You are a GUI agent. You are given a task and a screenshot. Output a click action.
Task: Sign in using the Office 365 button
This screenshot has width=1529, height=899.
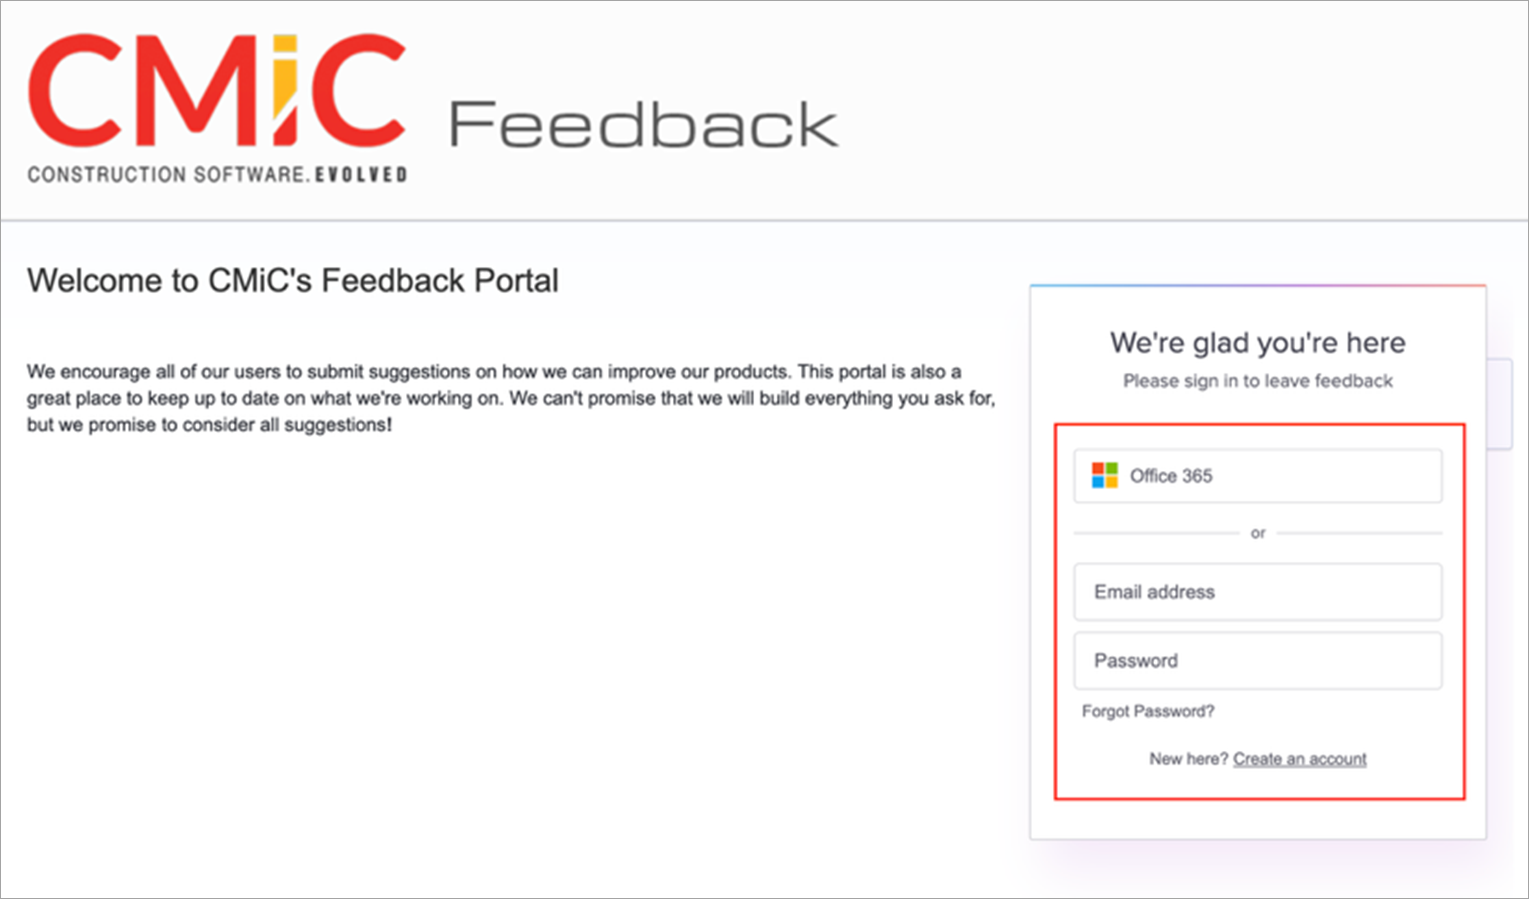pyautogui.click(x=1257, y=475)
